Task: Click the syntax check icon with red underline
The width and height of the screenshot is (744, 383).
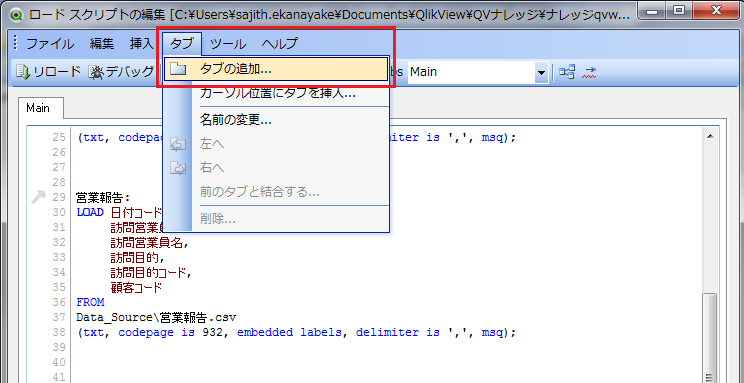Action: tap(588, 72)
